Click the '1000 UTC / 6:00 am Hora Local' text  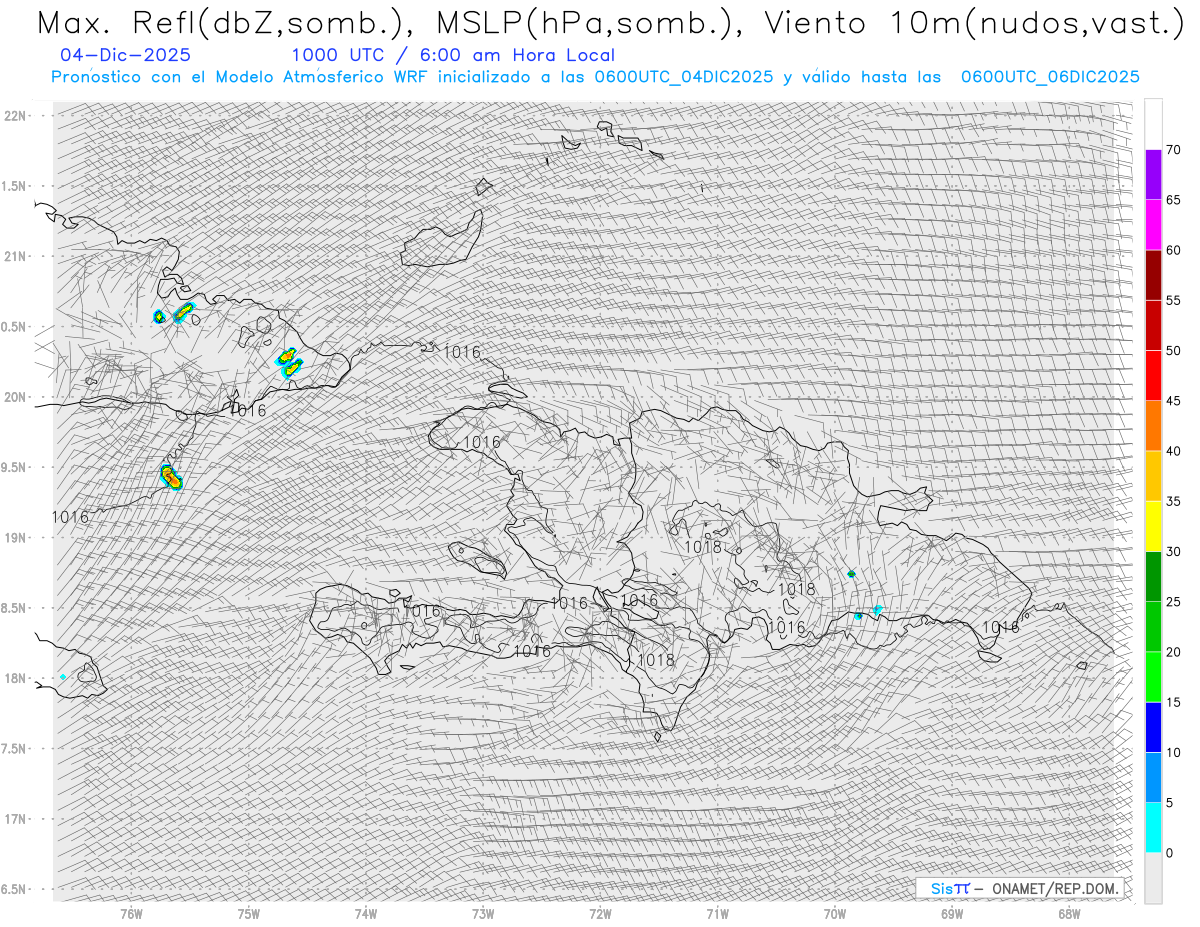[x=453, y=55]
